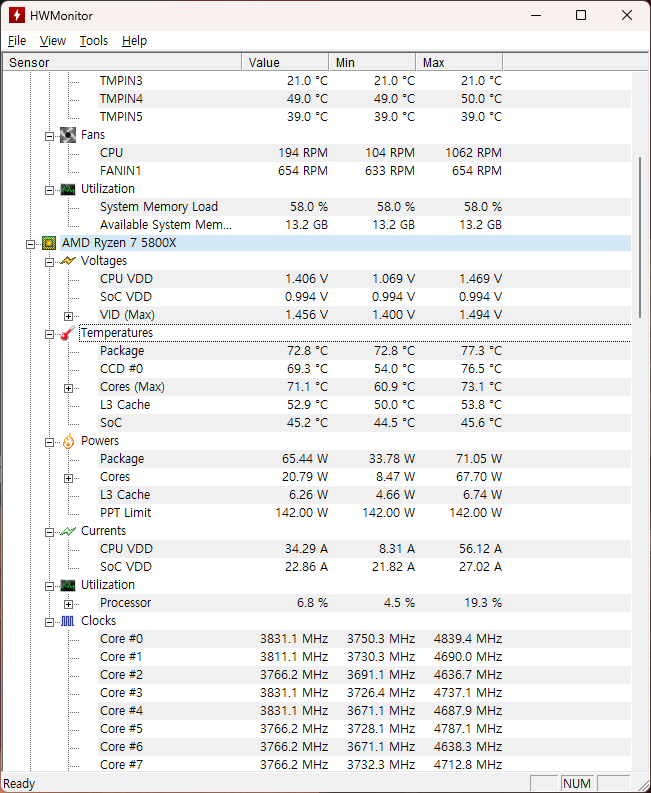Click the Sensor column header

click(x=122, y=62)
